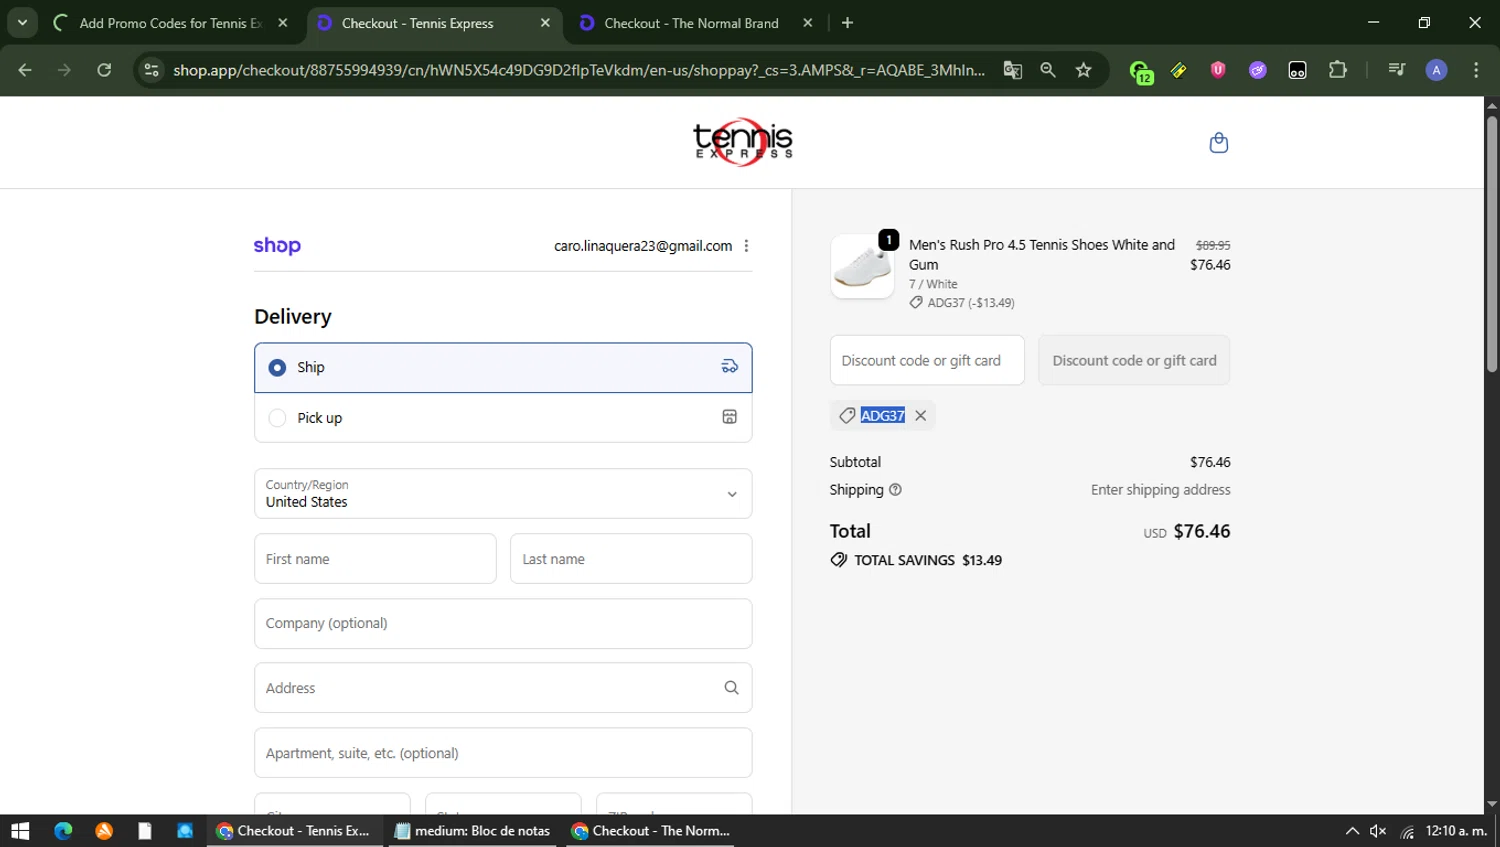Click the Company (optional) field
Image resolution: width=1500 pixels, height=847 pixels.
503,624
